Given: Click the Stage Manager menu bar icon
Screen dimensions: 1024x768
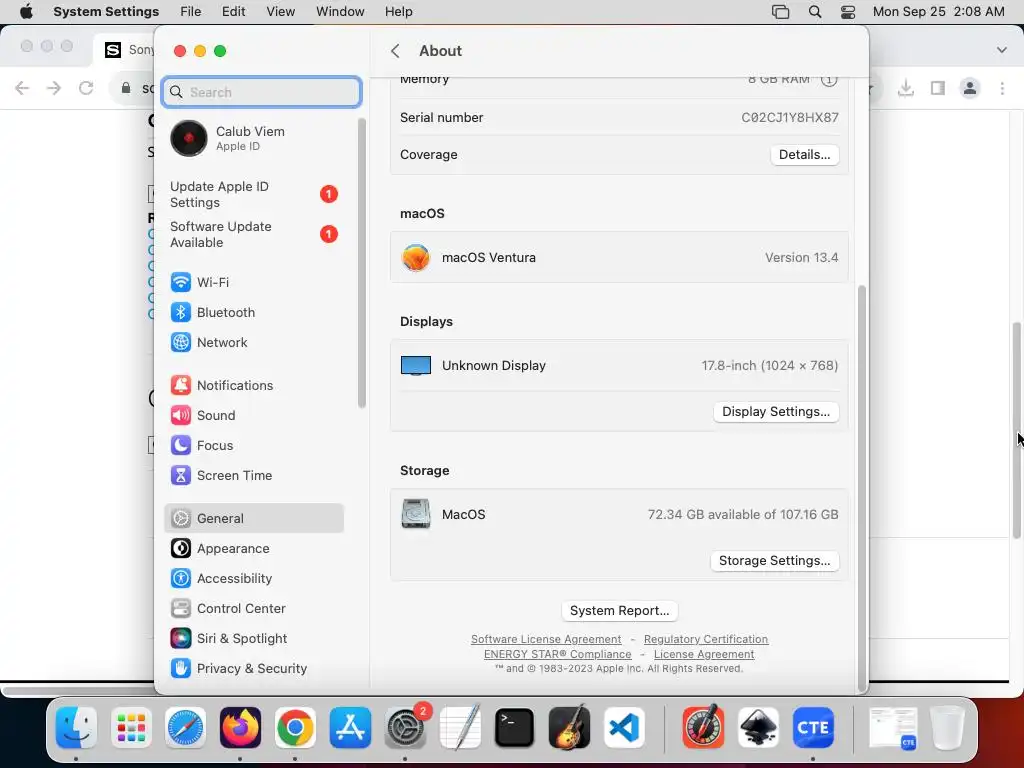Looking at the screenshot, I should 780,12.
